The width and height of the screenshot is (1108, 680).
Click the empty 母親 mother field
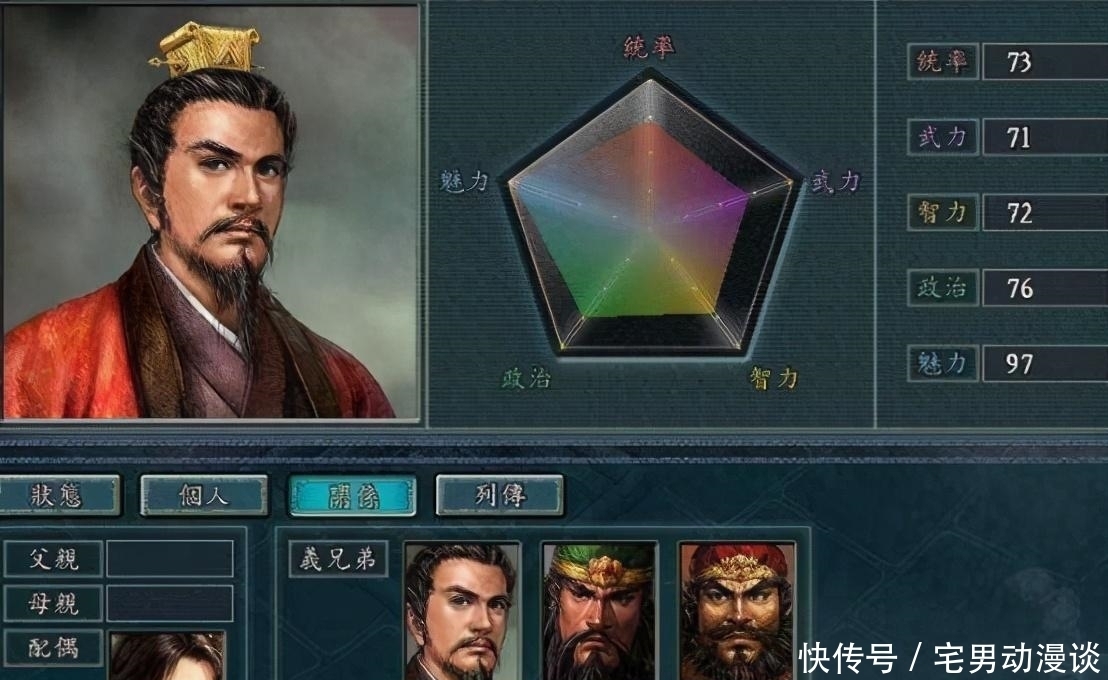[x=170, y=603]
